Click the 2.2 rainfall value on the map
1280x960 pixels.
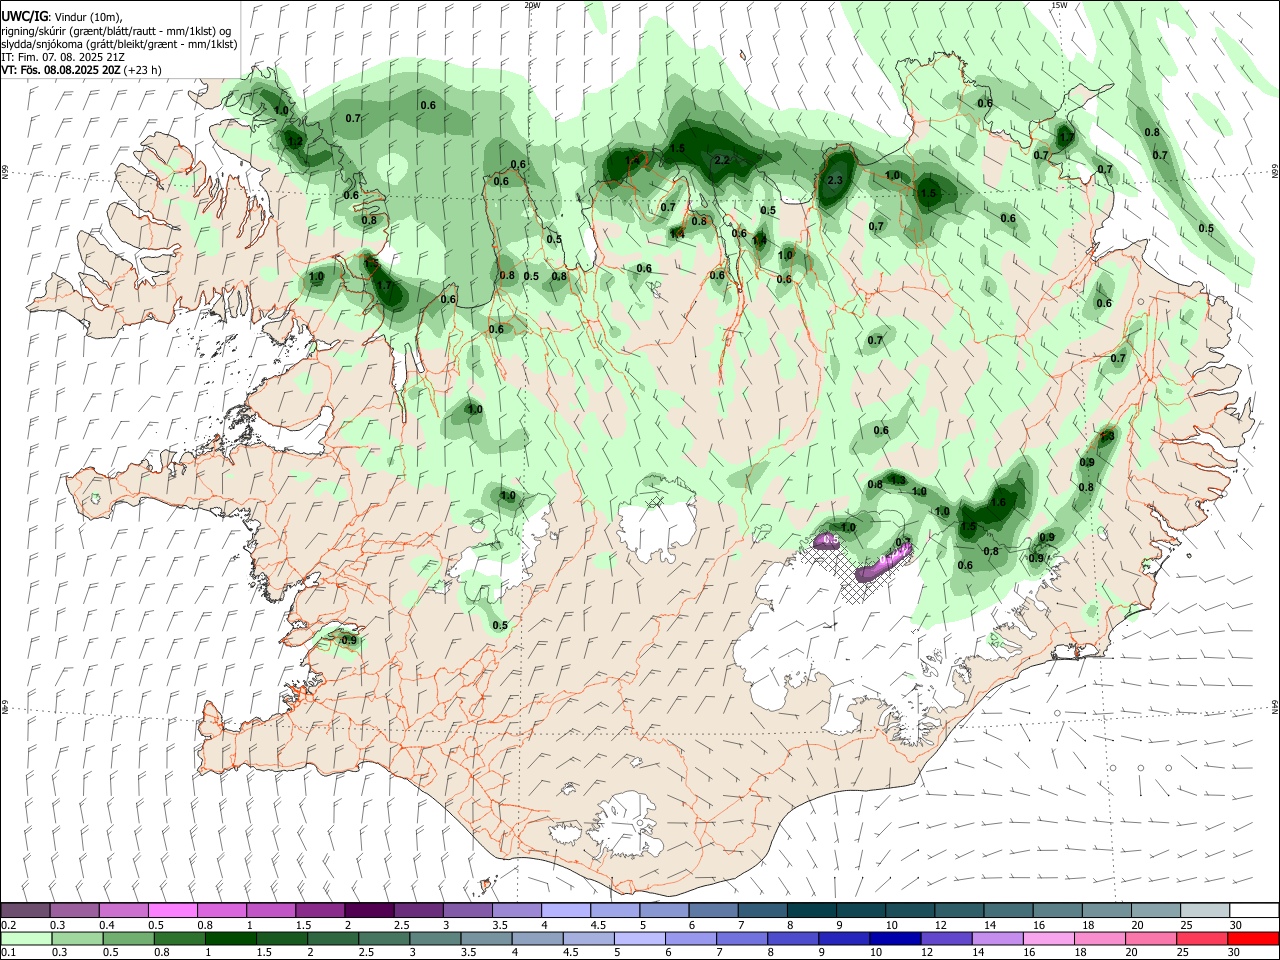click(x=722, y=160)
